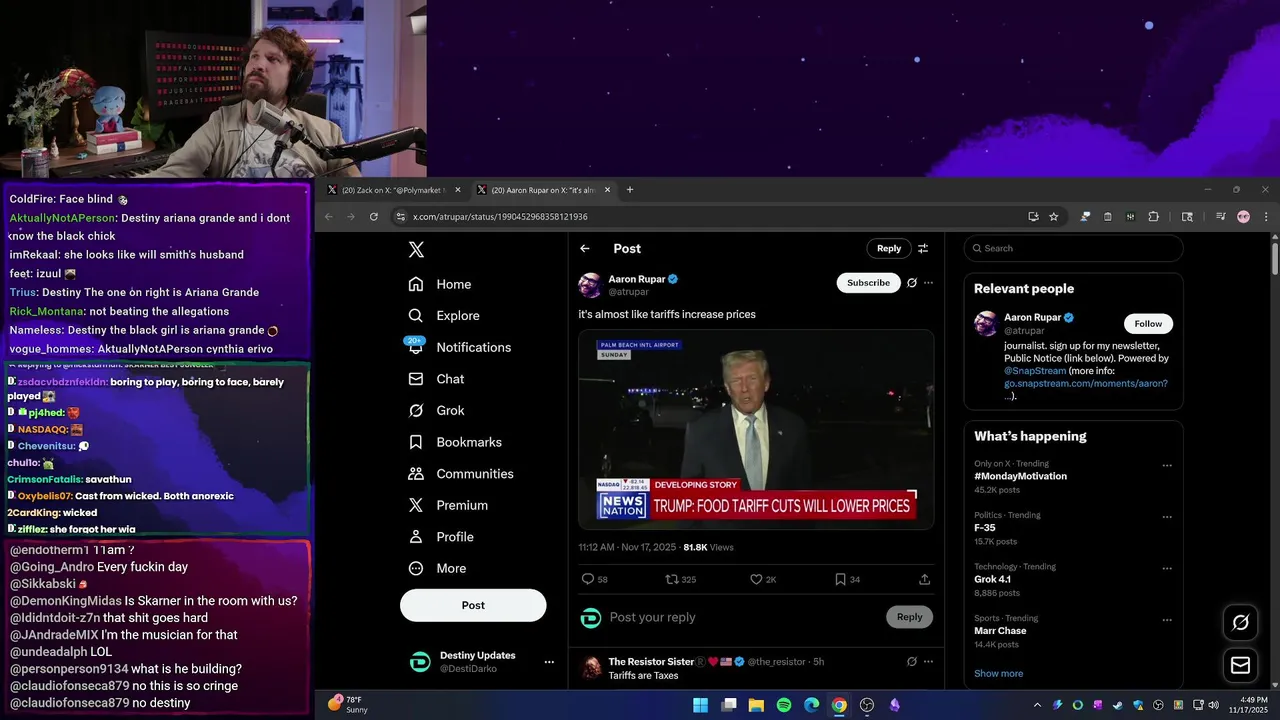
Task: Click the Reply button in the post header
Action: pyautogui.click(x=889, y=248)
